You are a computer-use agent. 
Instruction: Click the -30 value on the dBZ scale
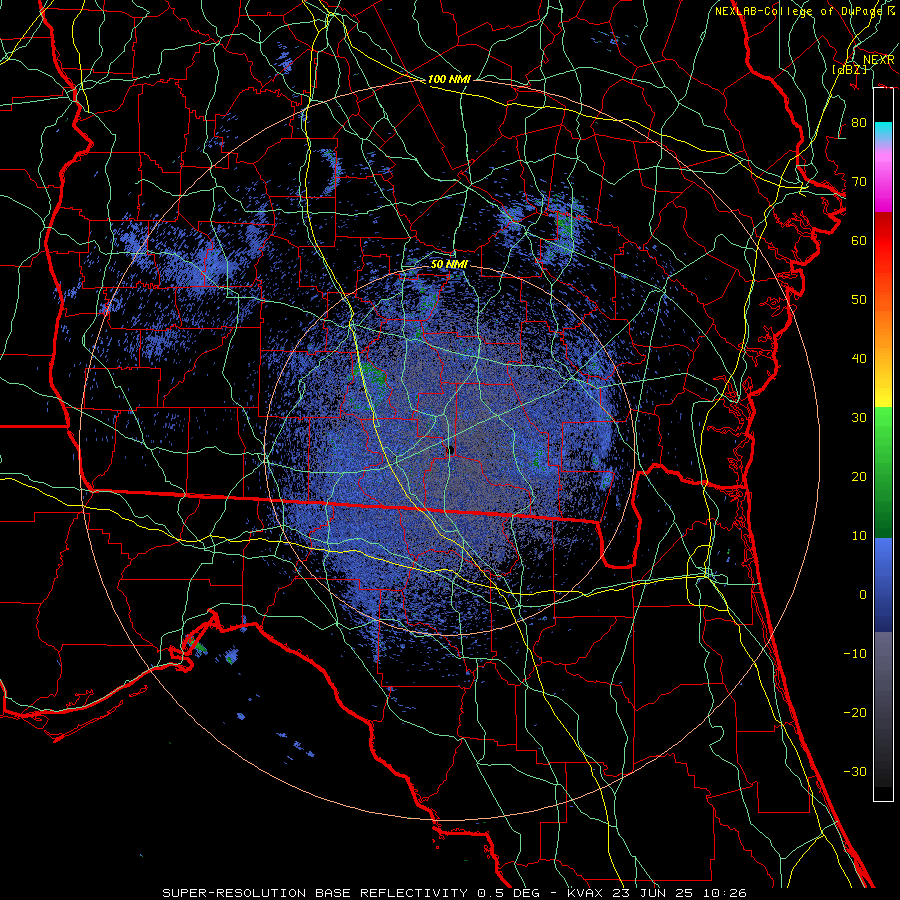tap(855, 771)
